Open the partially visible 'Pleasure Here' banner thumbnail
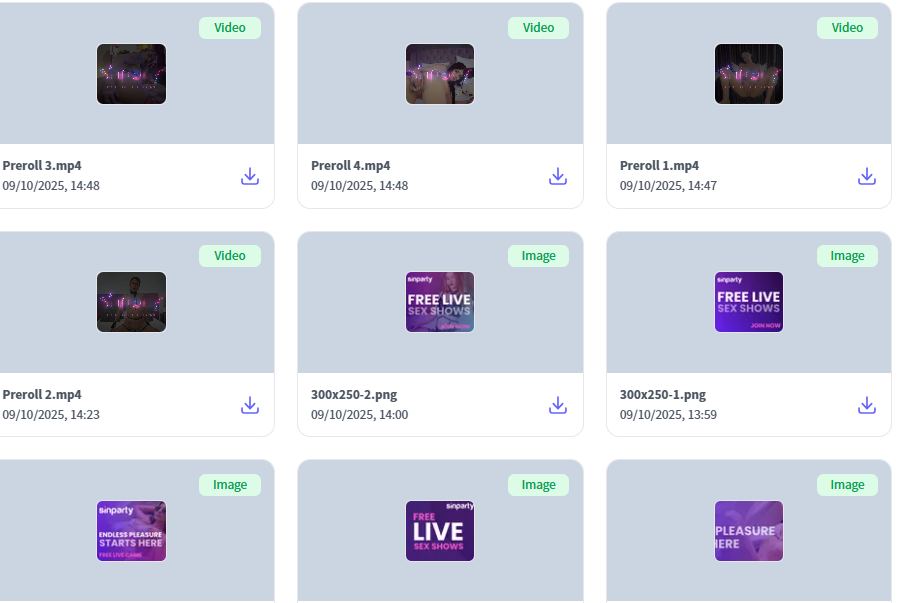This screenshot has height=603, width=900. point(749,531)
